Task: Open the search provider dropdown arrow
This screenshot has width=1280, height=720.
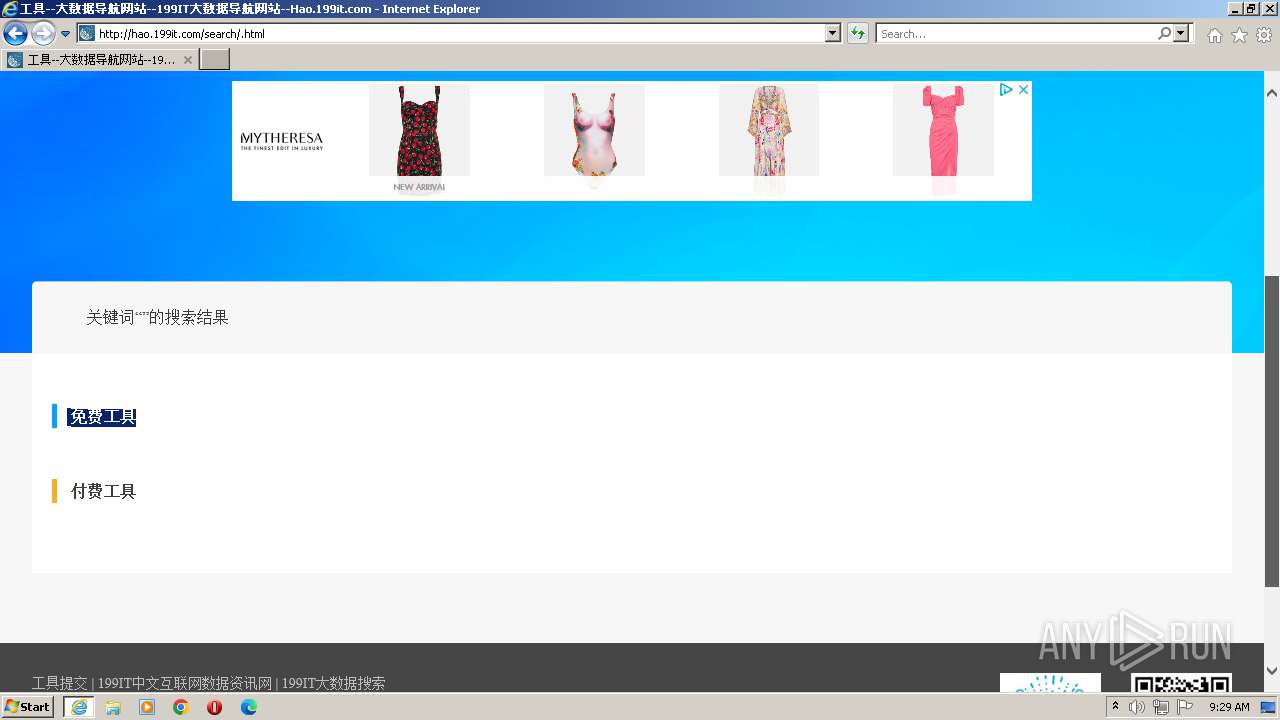Action: (x=1182, y=34)
